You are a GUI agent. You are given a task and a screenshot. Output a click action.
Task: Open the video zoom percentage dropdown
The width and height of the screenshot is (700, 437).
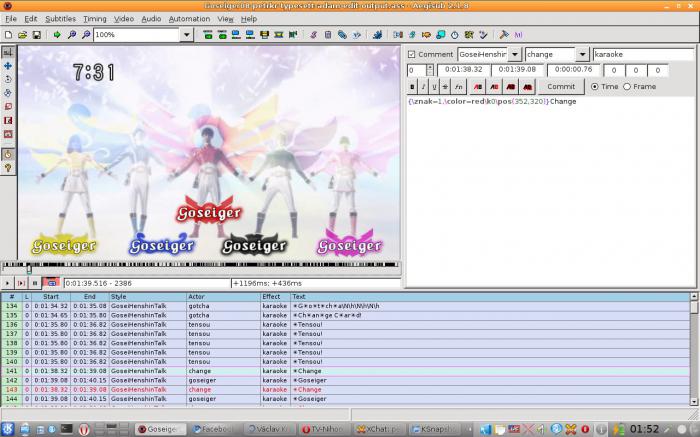[x=187, y=34]
